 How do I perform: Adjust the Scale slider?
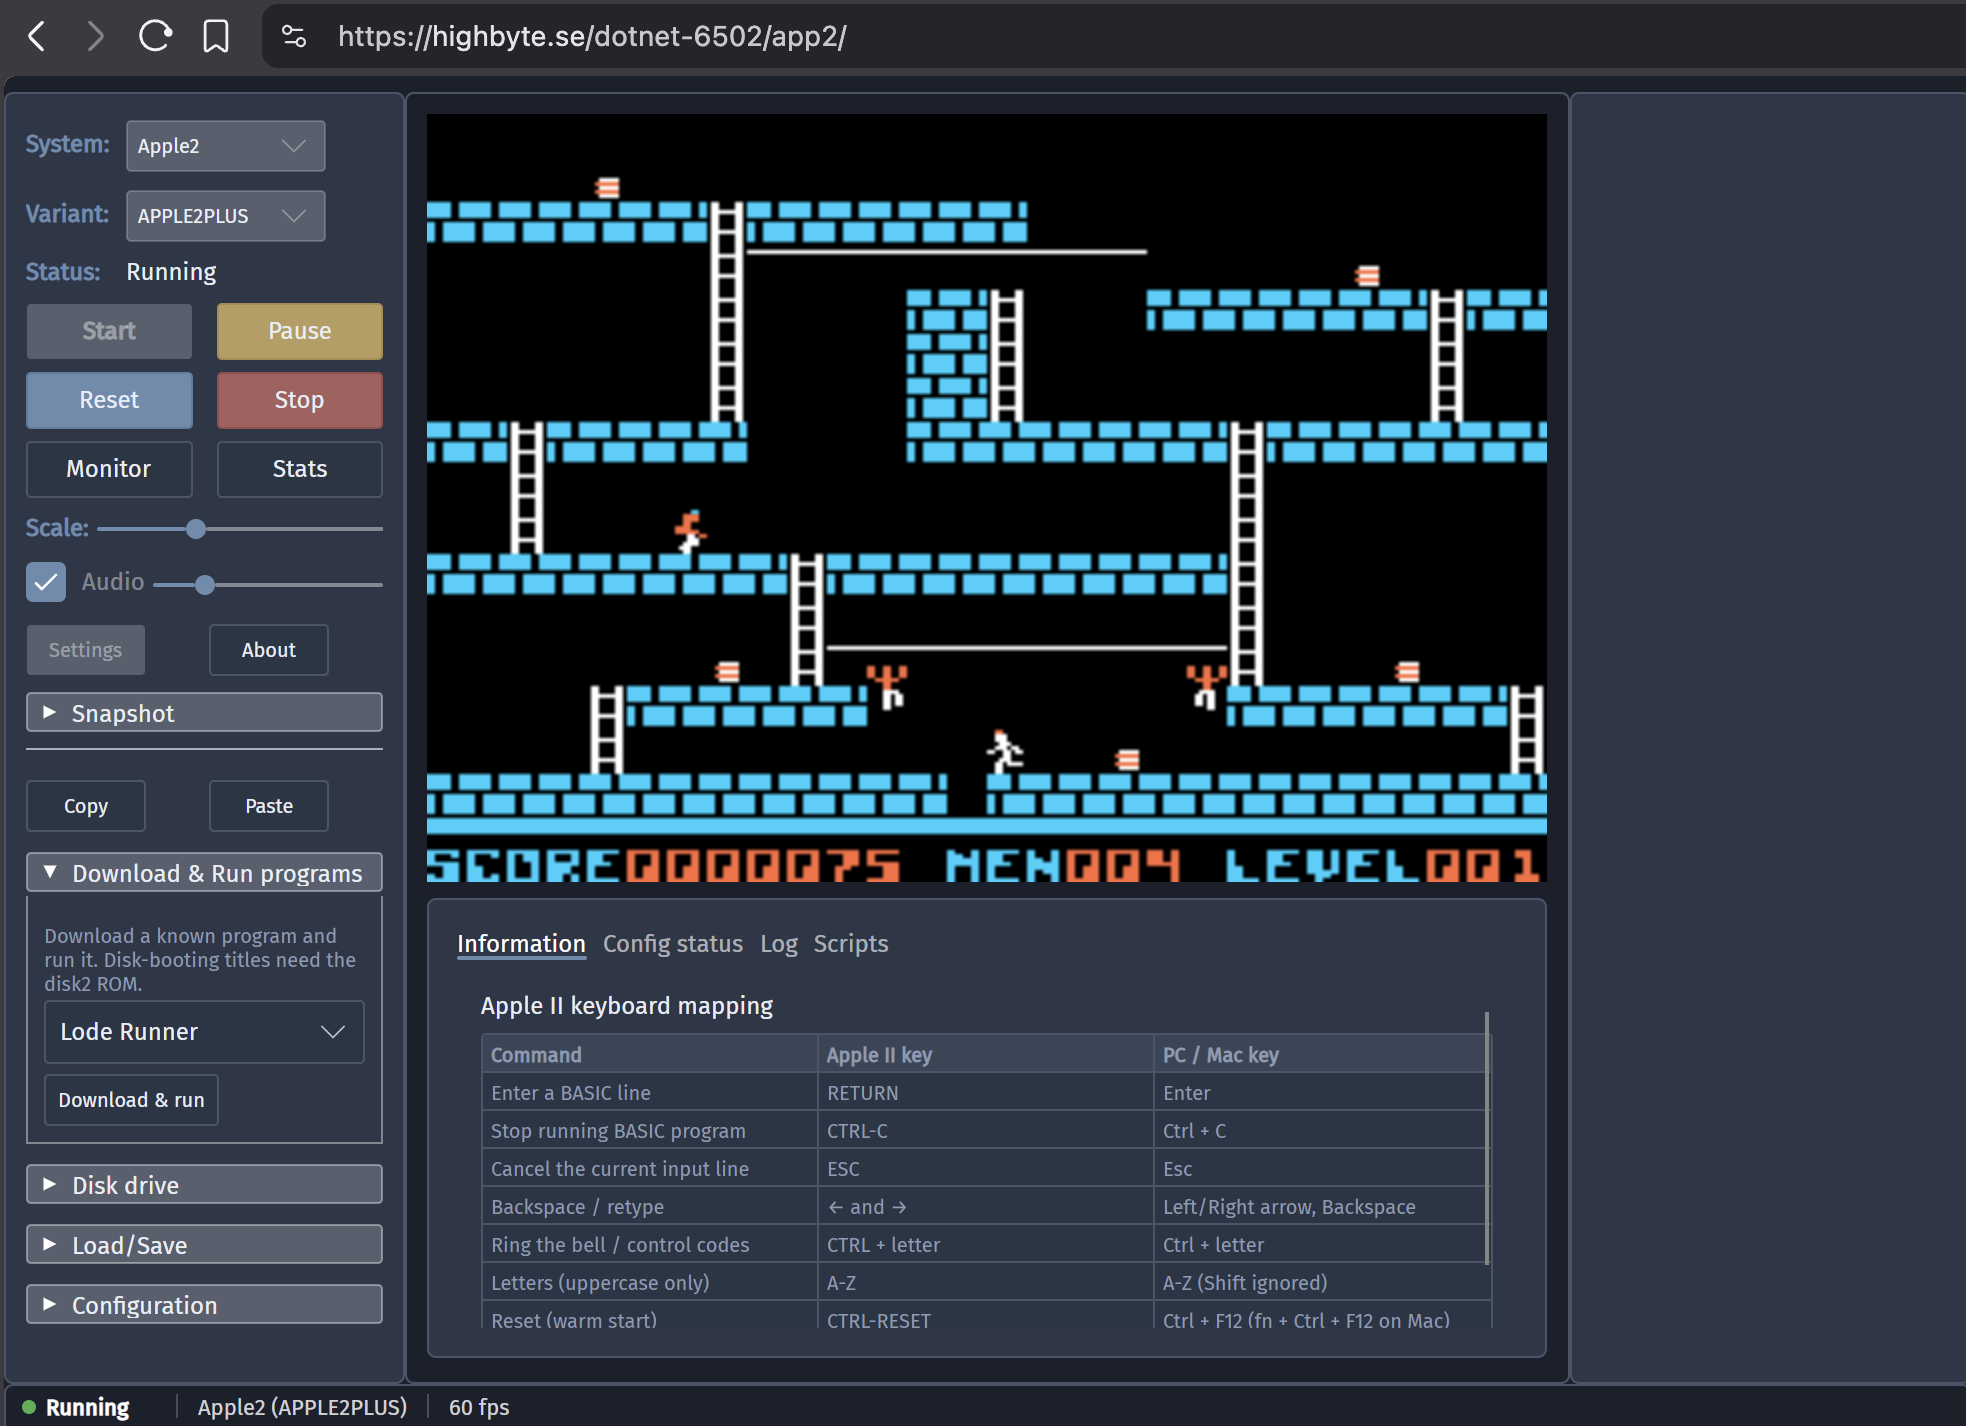240,529
